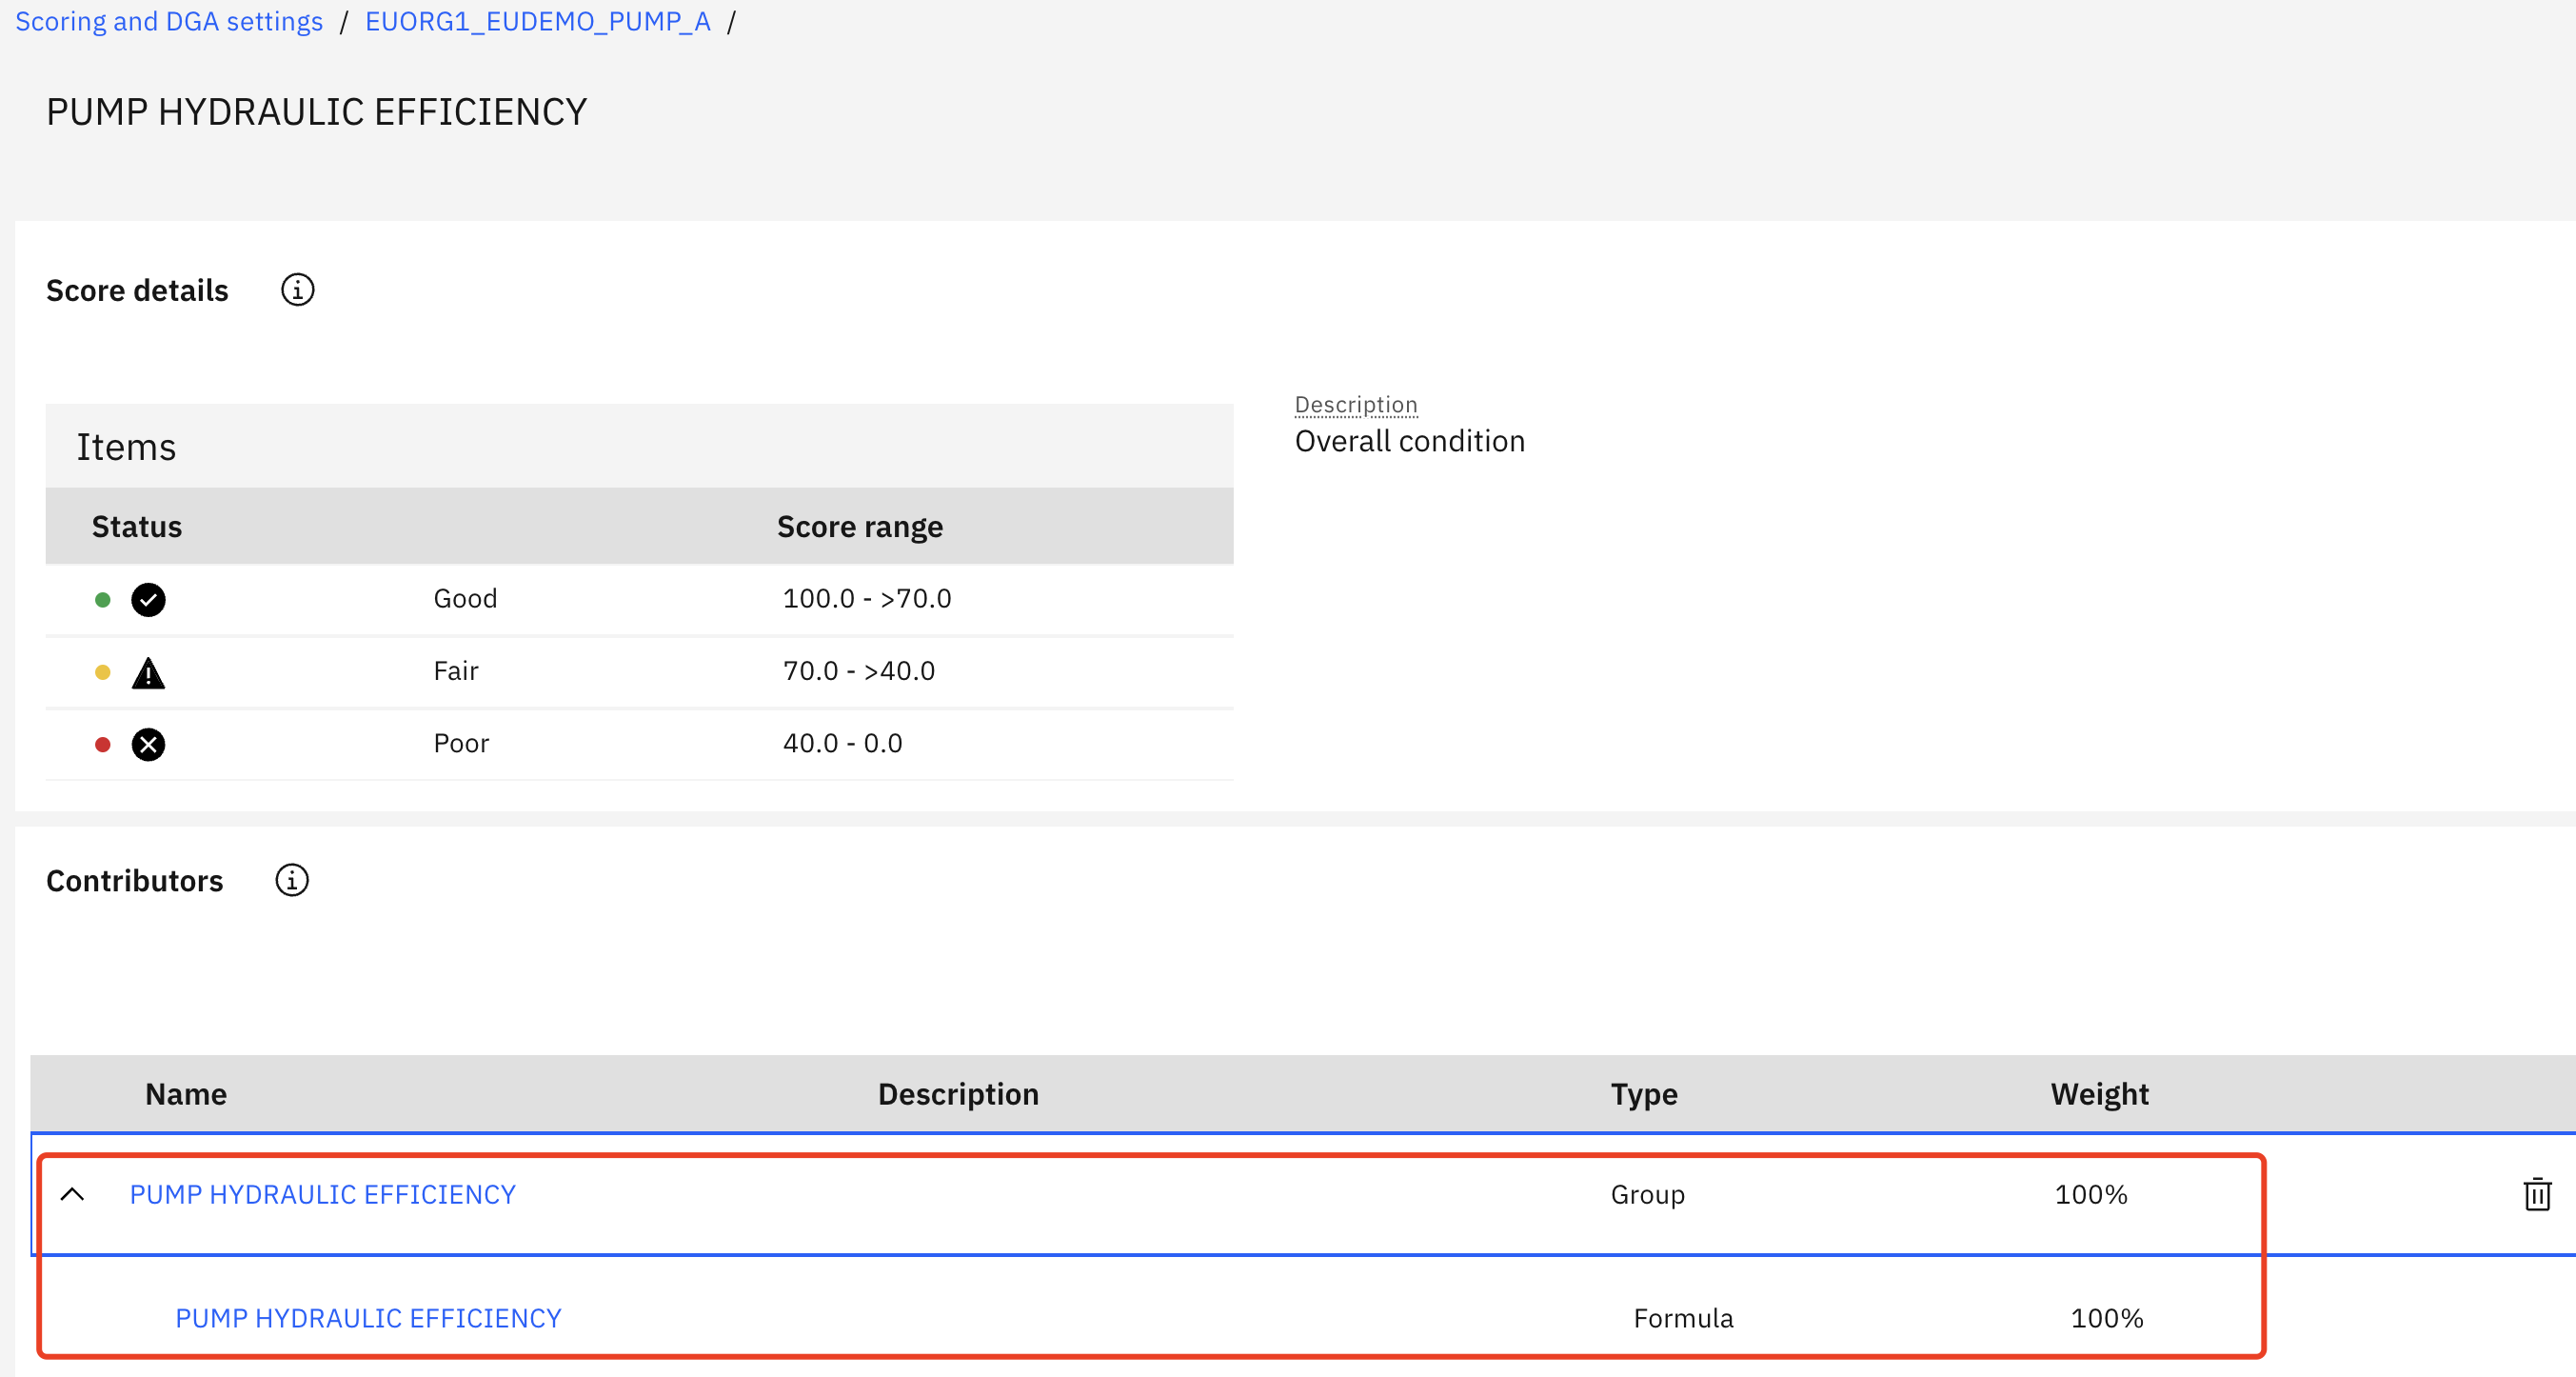Delete the group contributor with trash icon

pos(2537,1194)
